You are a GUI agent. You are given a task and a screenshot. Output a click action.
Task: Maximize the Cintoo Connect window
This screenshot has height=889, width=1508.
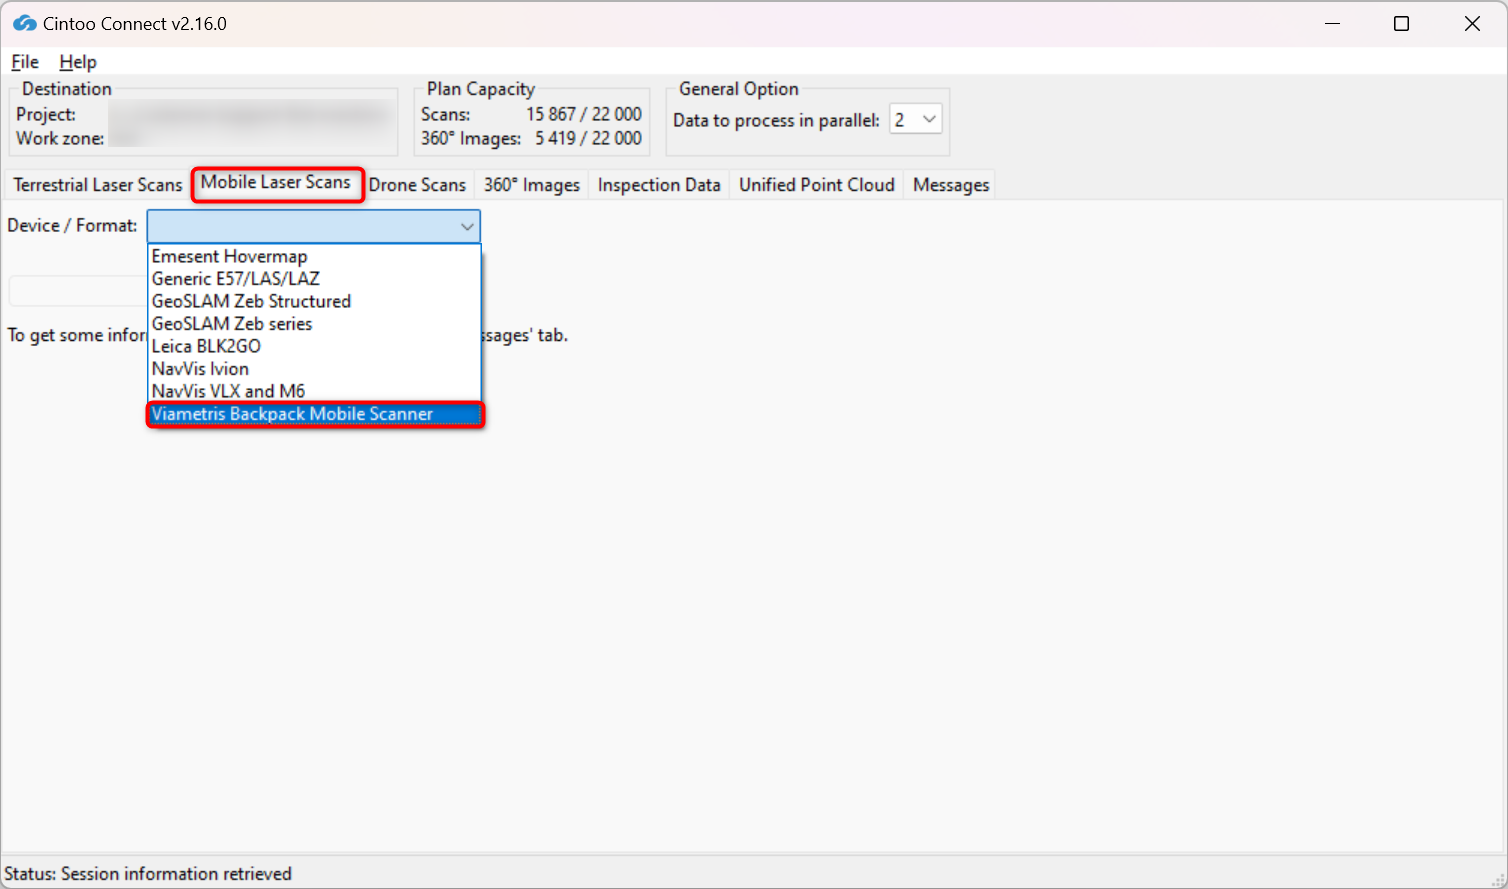(x=1401, y=24)
